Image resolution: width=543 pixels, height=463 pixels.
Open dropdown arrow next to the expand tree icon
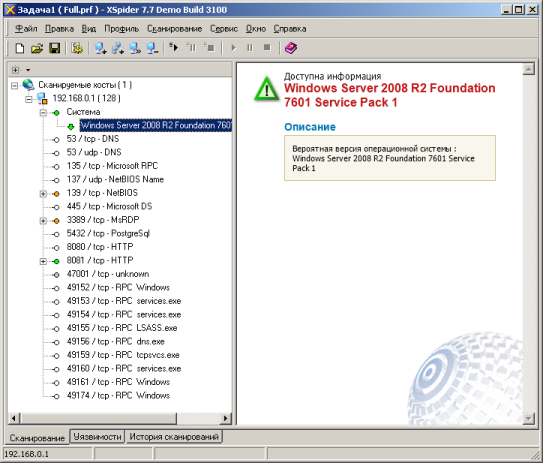coord(28,70)
